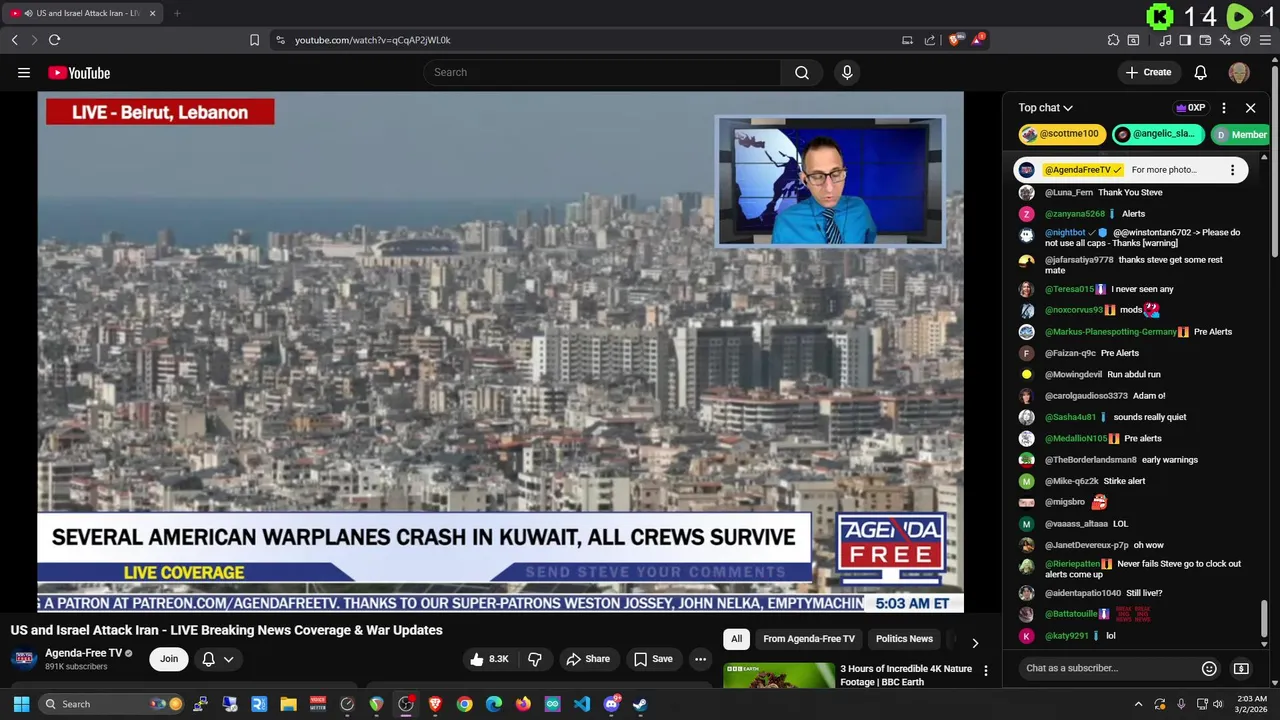1280x720 pixels.
Task: Click the Join channel button
Action: (169, 659)
